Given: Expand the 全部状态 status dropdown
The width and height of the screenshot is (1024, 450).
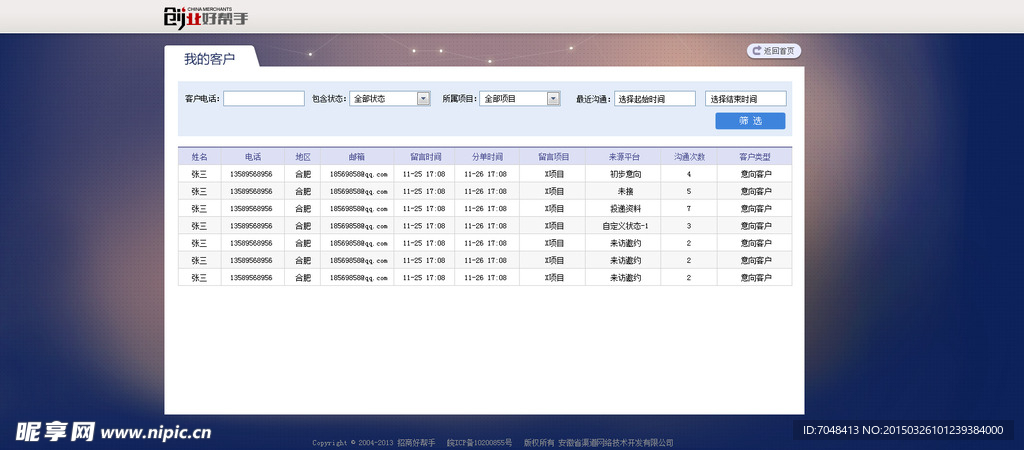Looking at the screenshot, I should pos(423,99).
